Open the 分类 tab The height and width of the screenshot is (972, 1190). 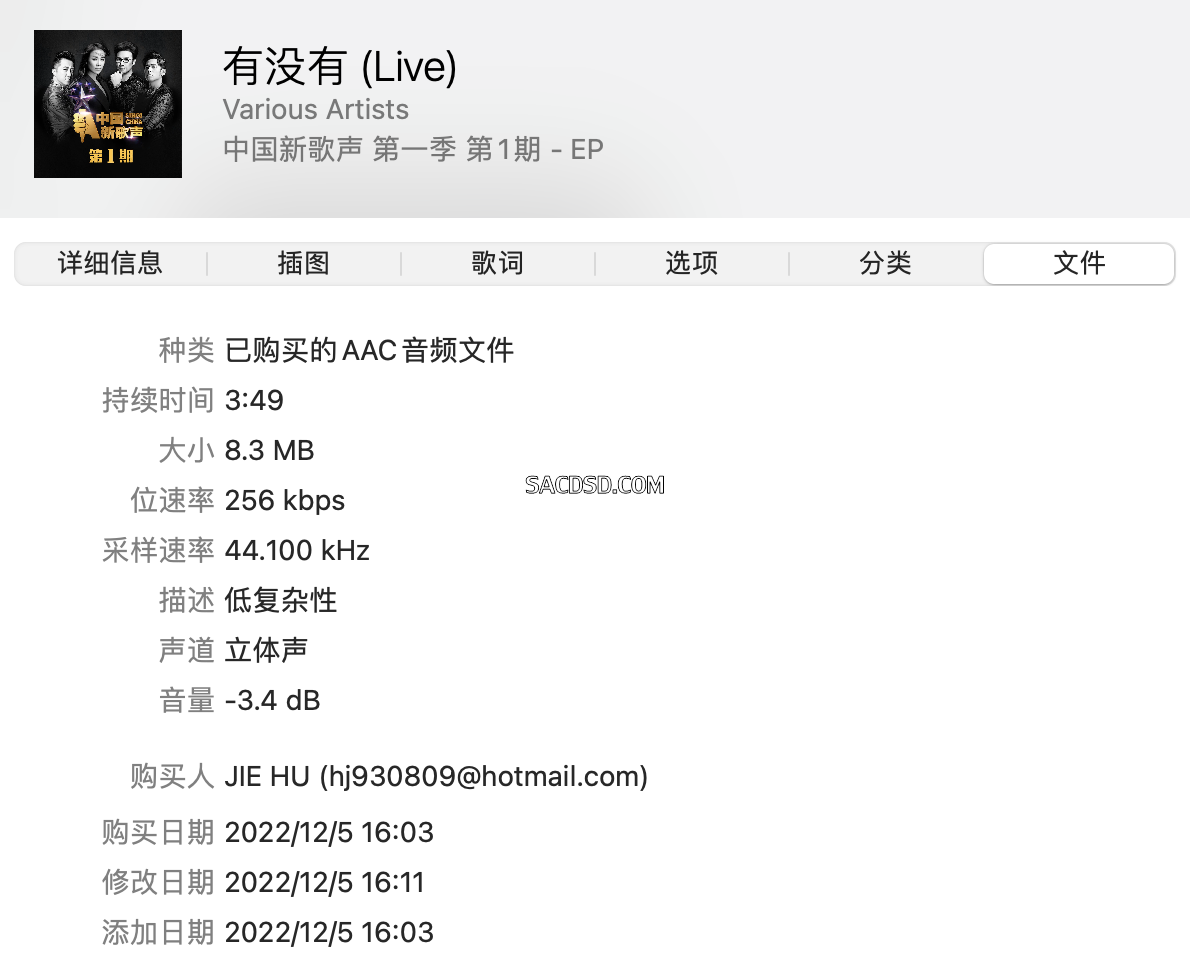tap(886, 263)
